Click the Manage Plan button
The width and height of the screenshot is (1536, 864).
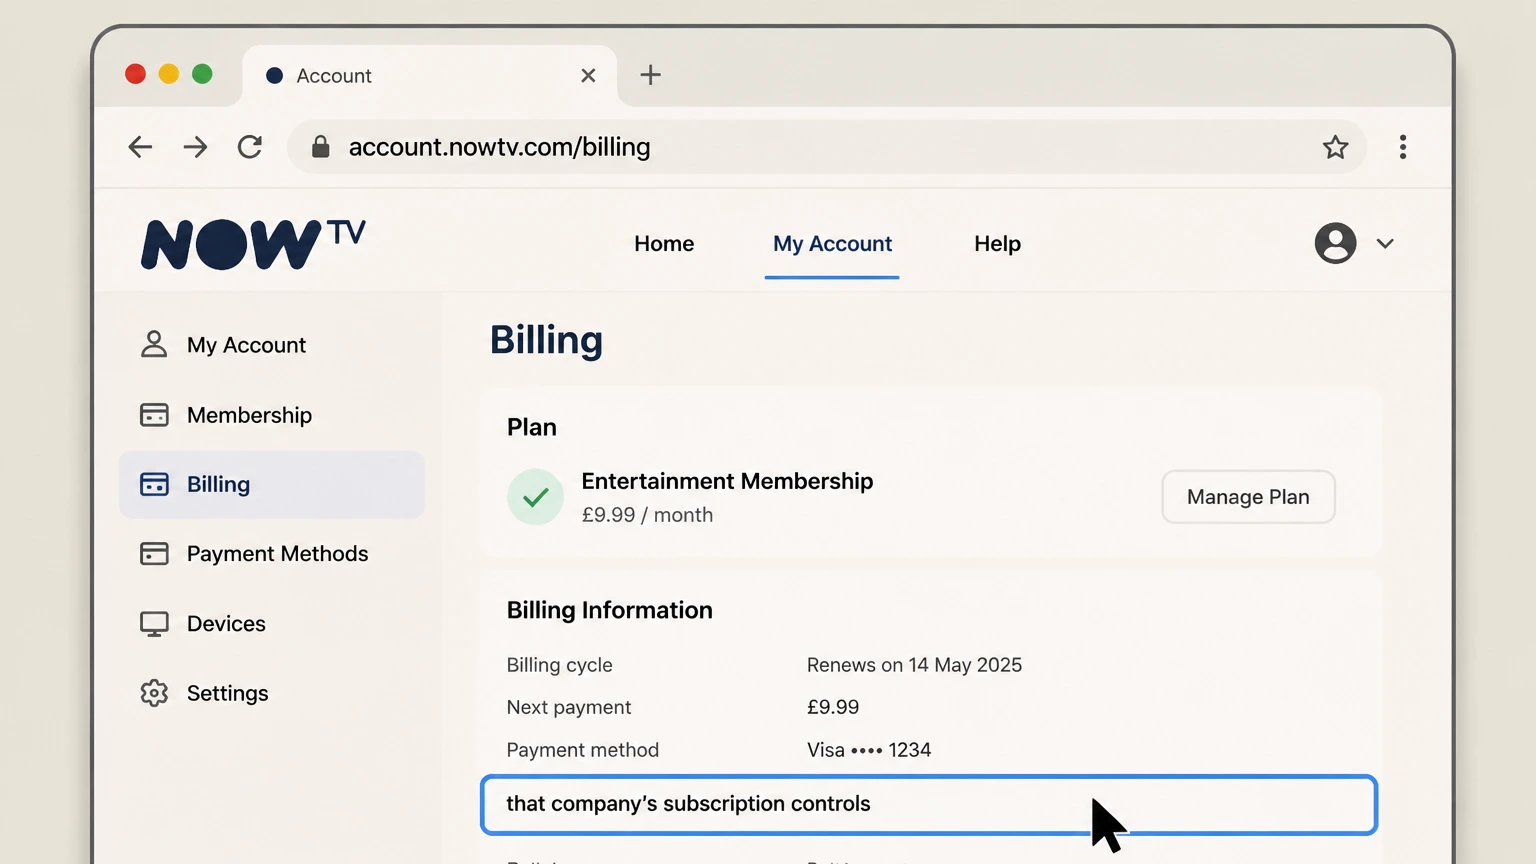tap(1248, 497)
